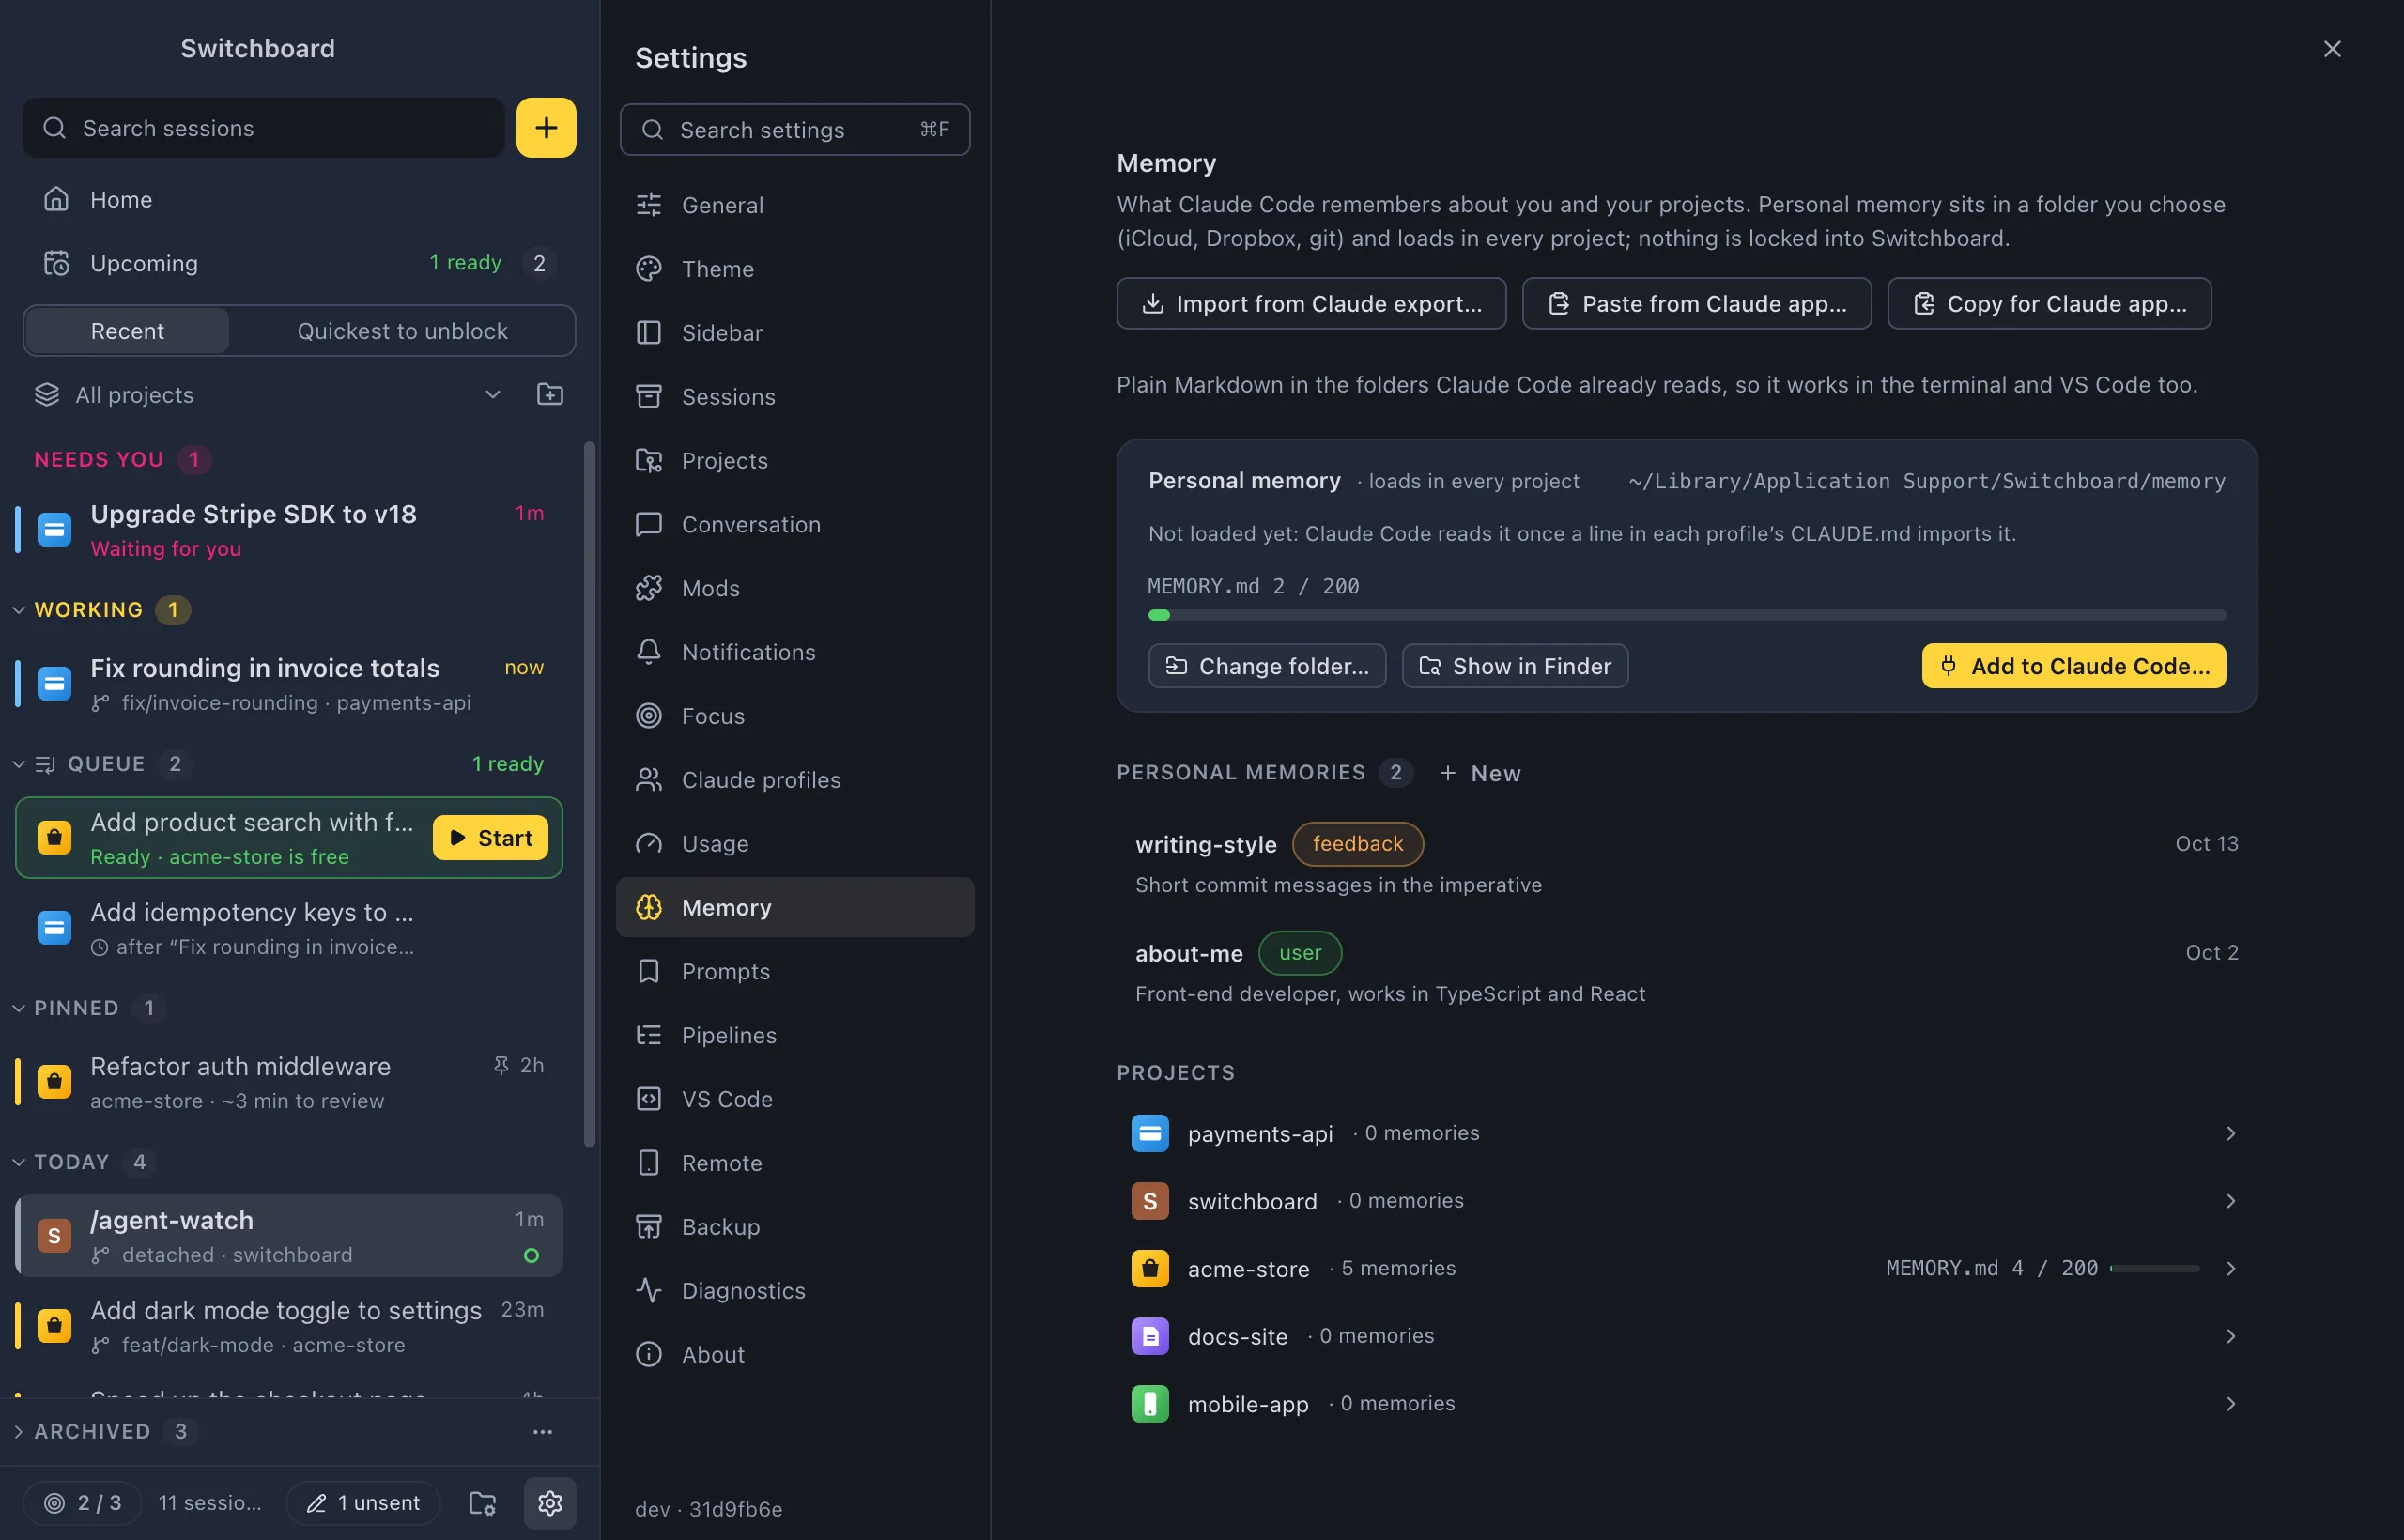Viewport: 2404px width, 1540px height.
Task: Click the Home icon in sidebar
Action: [56, 199]
